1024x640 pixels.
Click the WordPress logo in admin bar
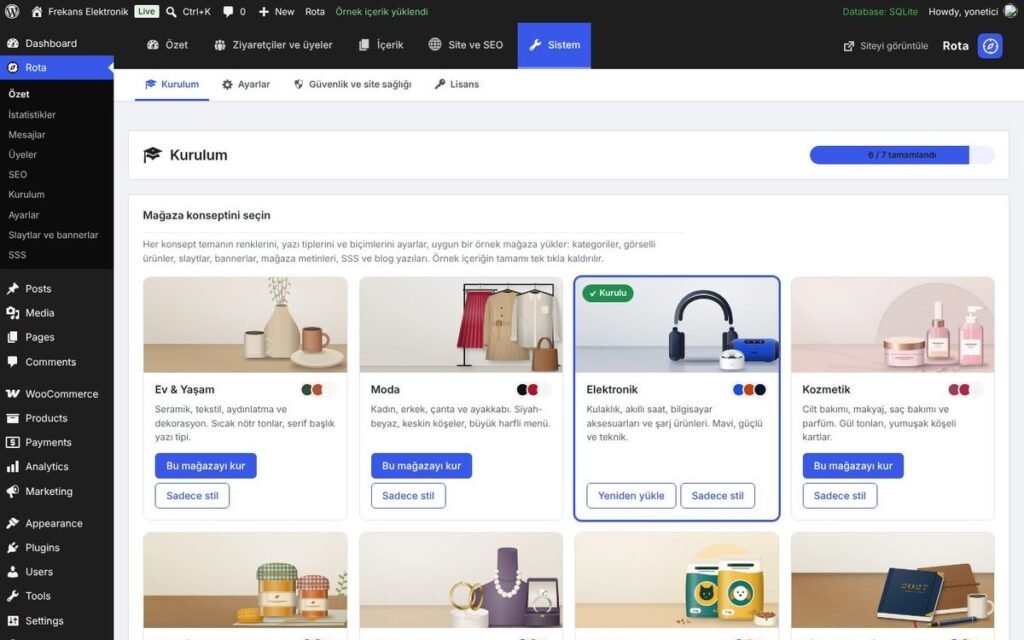click(x=12, y=11)
